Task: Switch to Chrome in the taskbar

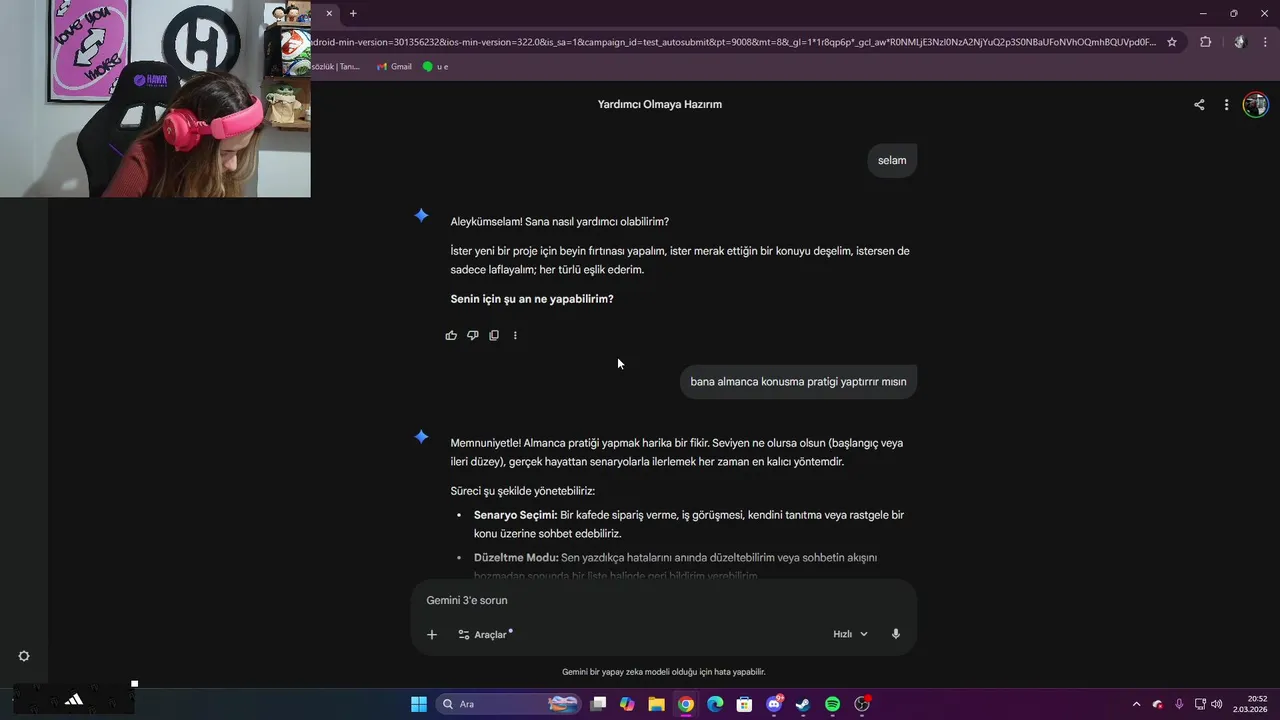Action: pos(685,704)
